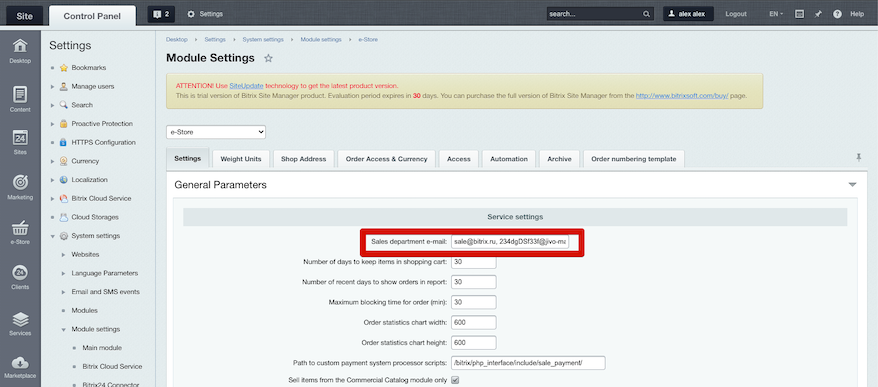
Task: Click the Sales department e-mail field
Action: click(x=510, y=241)
